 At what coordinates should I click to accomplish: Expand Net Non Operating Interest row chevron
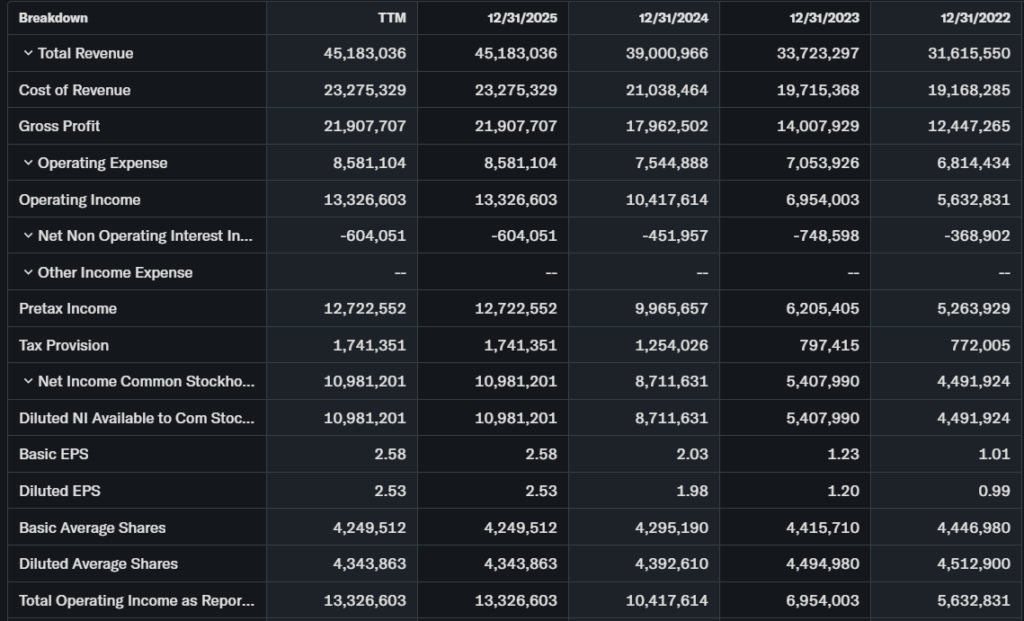point(27,236)
